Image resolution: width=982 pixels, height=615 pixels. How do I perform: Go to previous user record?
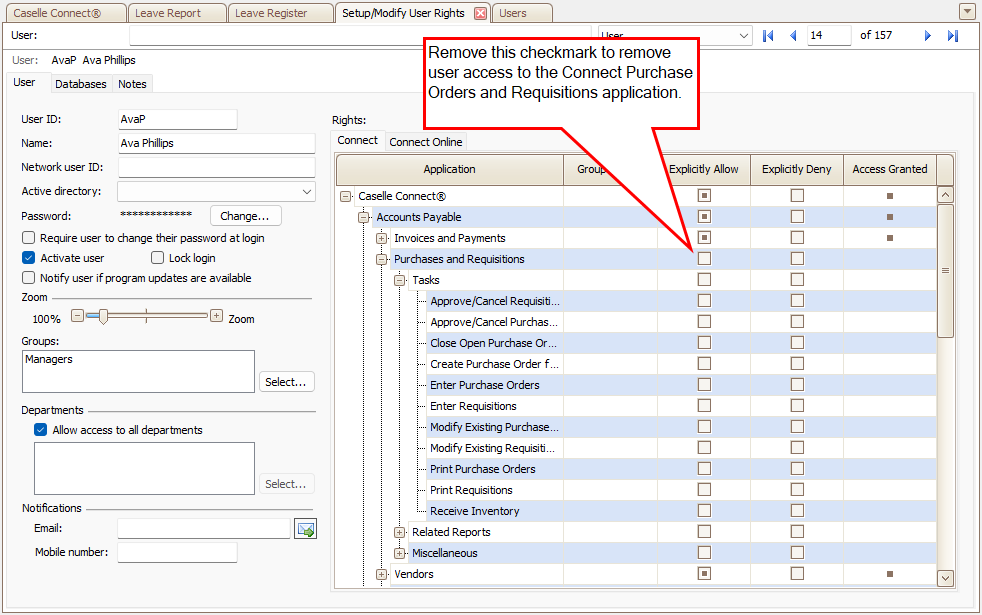tap(793, 36)
